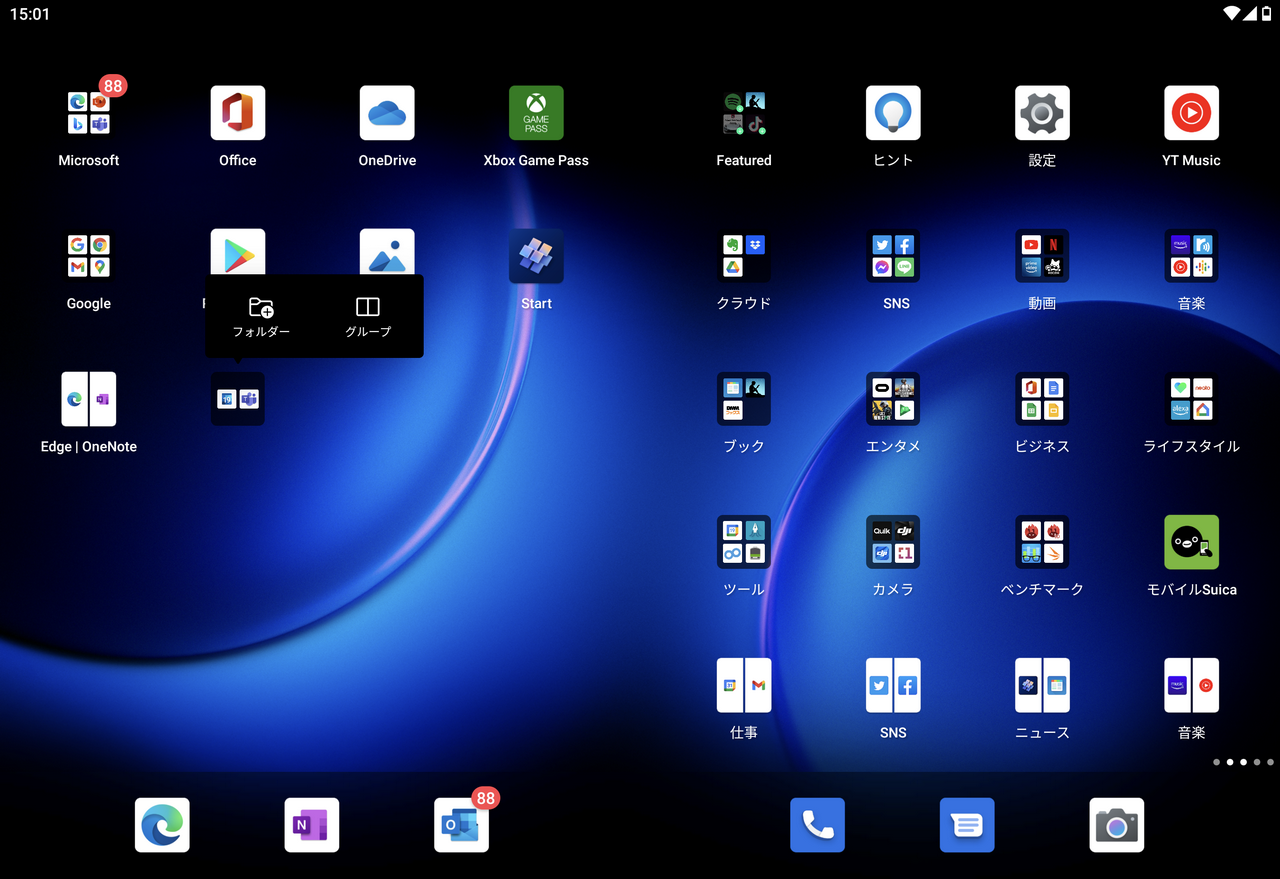Launch YT Music app

pos(1191,113)
